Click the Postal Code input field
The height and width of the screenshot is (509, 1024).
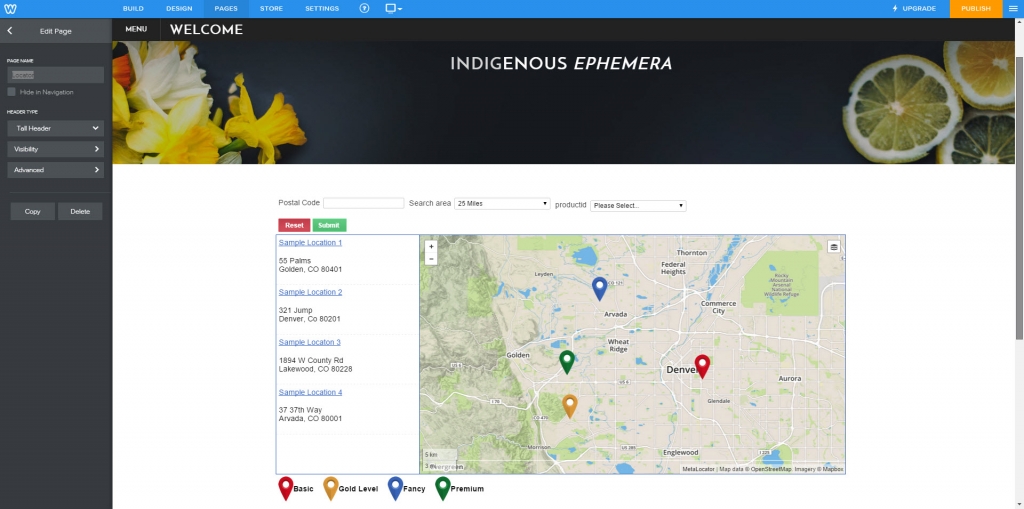[x=363, y=203]
